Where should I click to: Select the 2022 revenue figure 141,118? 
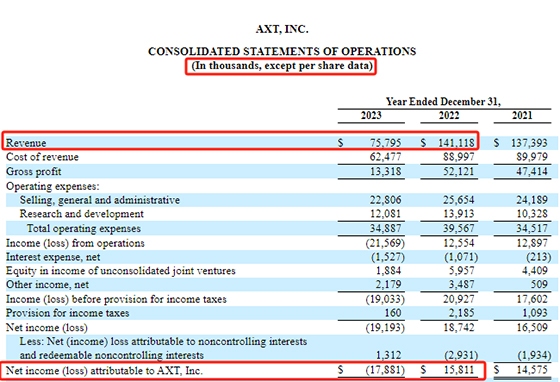click(456, 143)
